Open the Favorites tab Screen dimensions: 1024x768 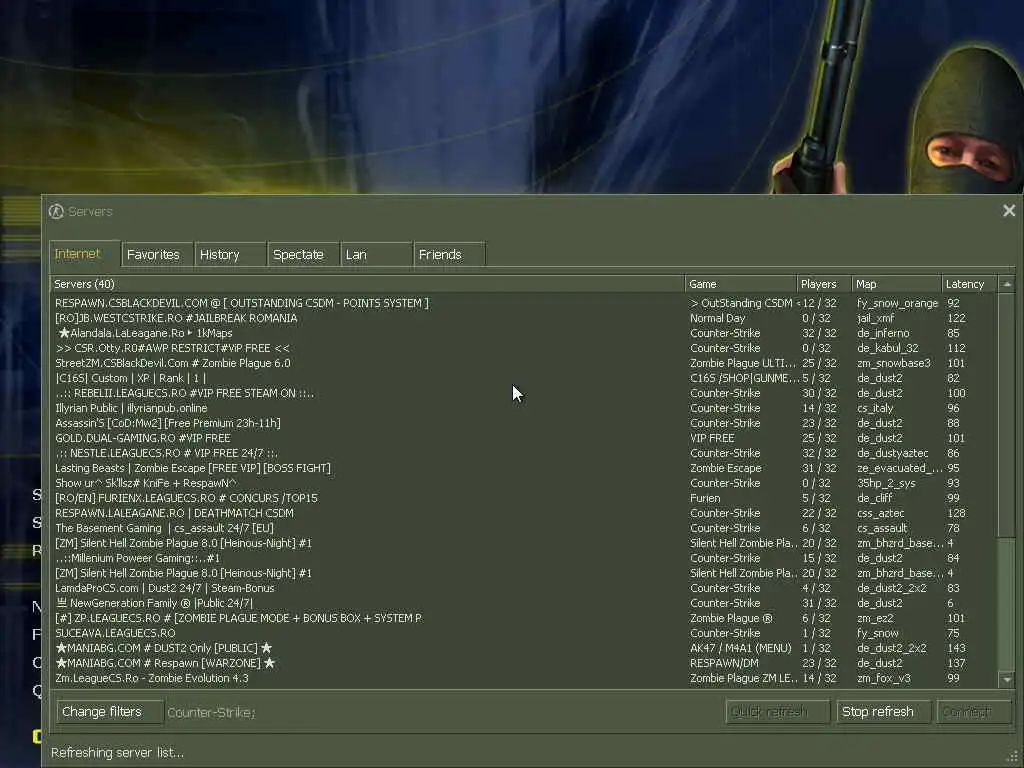click(x=157, y=254)
